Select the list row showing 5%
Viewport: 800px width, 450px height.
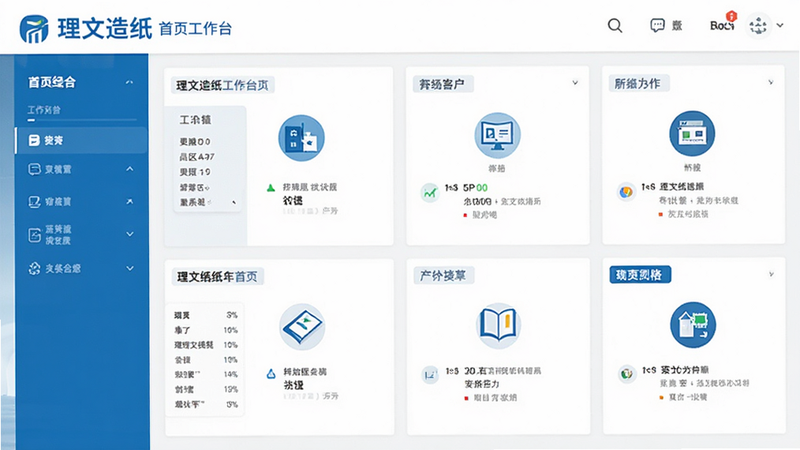(206, 404)
